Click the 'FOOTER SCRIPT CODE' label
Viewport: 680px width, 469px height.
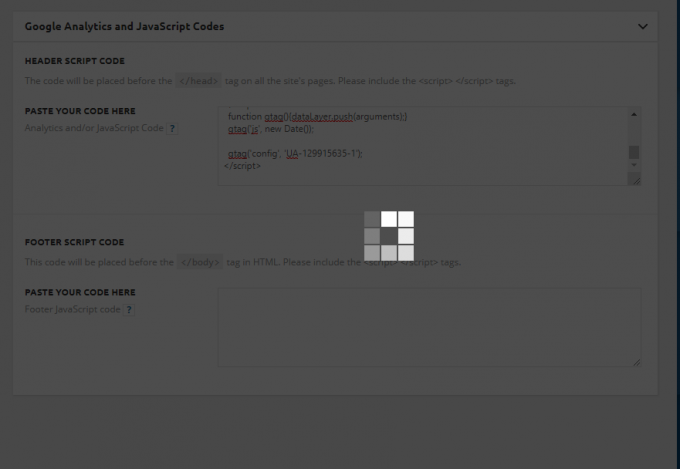[74, 243]
